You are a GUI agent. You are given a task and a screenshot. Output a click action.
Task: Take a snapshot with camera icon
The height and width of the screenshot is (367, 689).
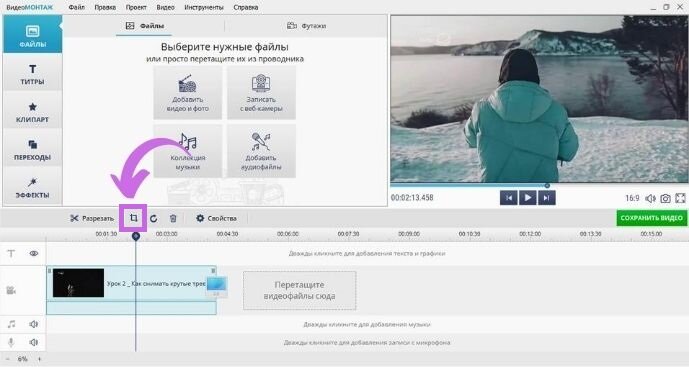pos(665,199)
